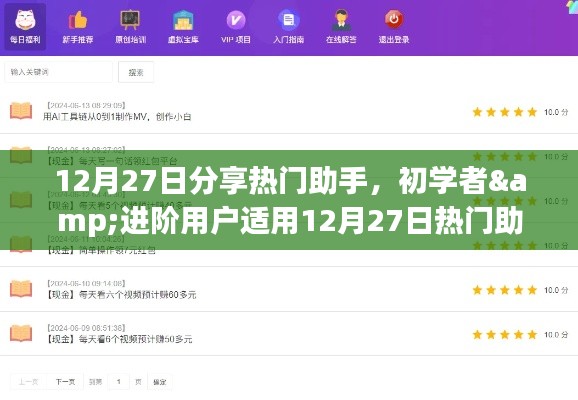This screenshot has height=400, width=578.
Task: Click the 确定 page jump button
Action: click(160, 382)
